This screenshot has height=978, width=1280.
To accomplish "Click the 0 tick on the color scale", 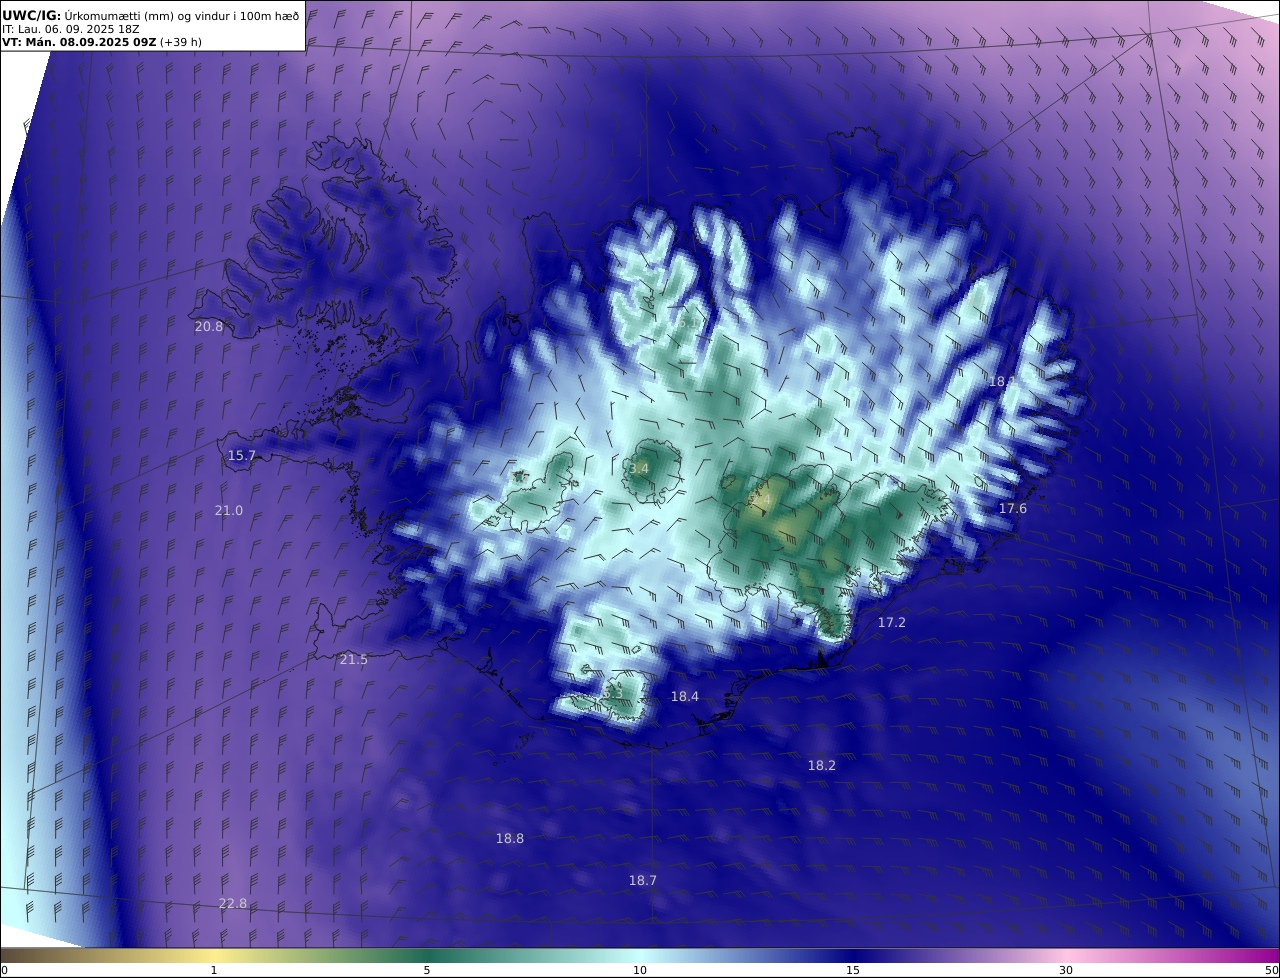I will (x=4, y=970).
